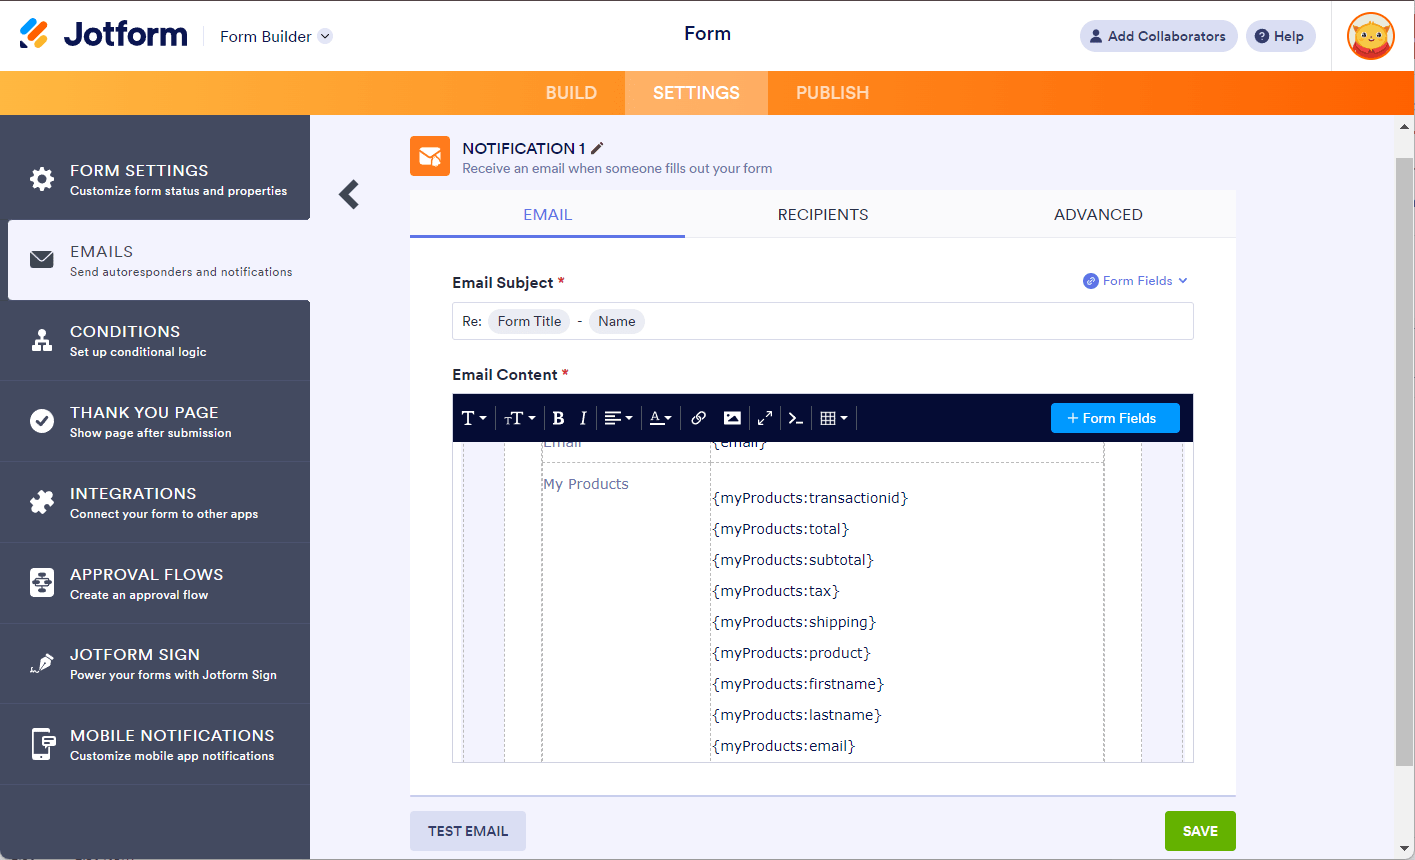Open the text color picker
Image resolution: width=1415 pixels, height=860 pixels.
(x=660, y=418)
